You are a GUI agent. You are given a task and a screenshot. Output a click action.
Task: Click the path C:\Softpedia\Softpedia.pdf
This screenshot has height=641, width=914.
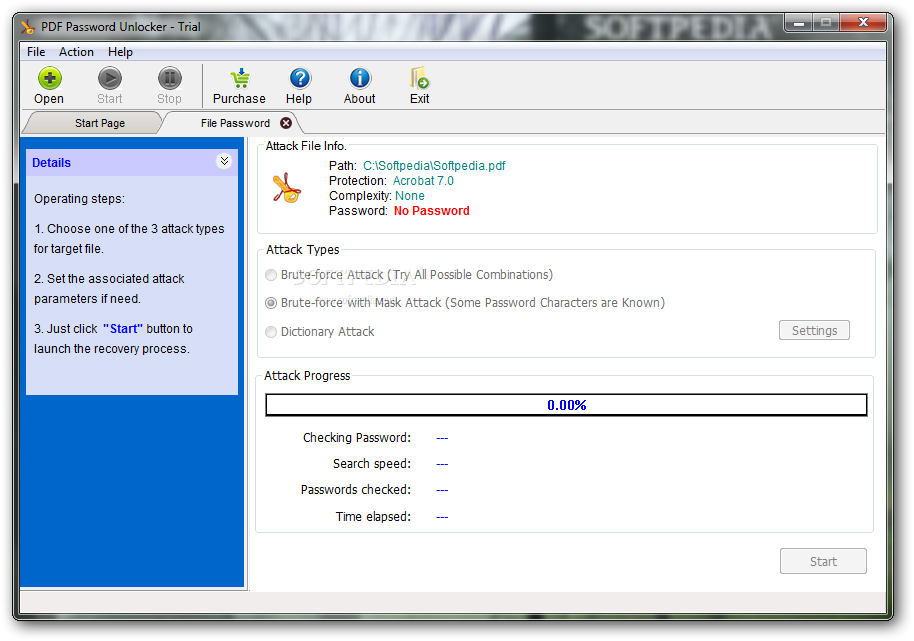[x=434, y=165]
